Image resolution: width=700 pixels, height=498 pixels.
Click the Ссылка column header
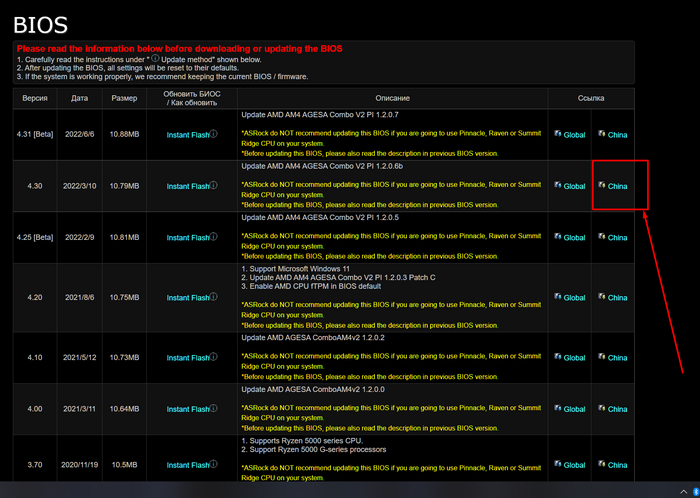click(x=590, y=98)
